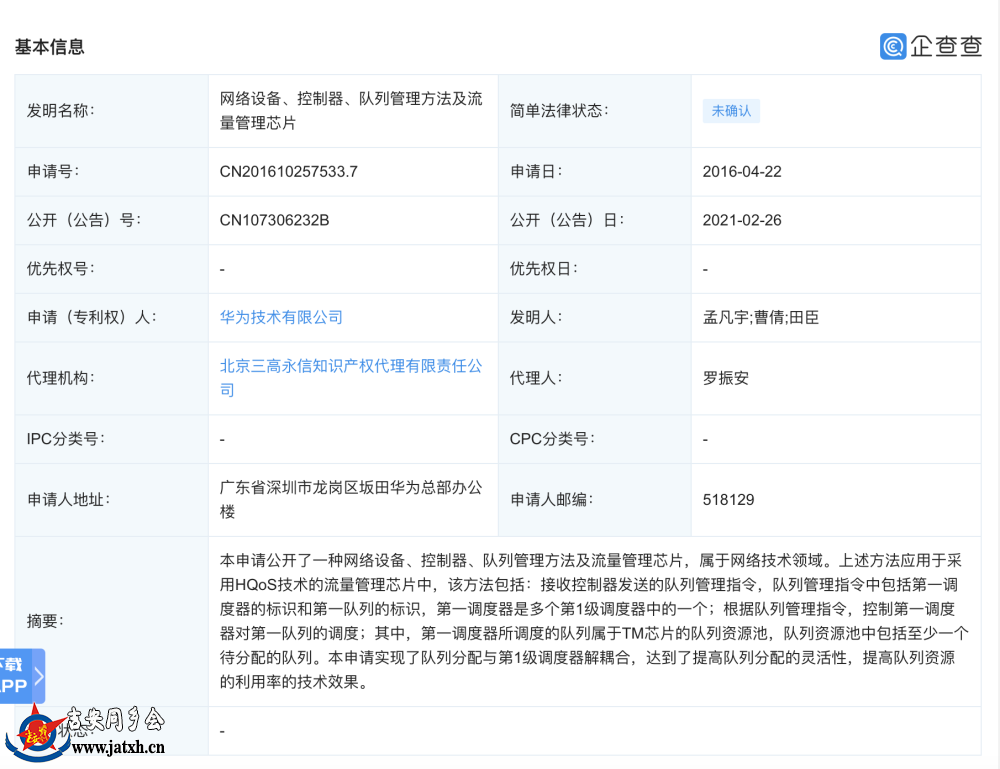The width and height of the screenshot is (1000, 769).
Task: Select the applicant address 广东省深圳市龙岗区
Action: (x=351, y=499)
